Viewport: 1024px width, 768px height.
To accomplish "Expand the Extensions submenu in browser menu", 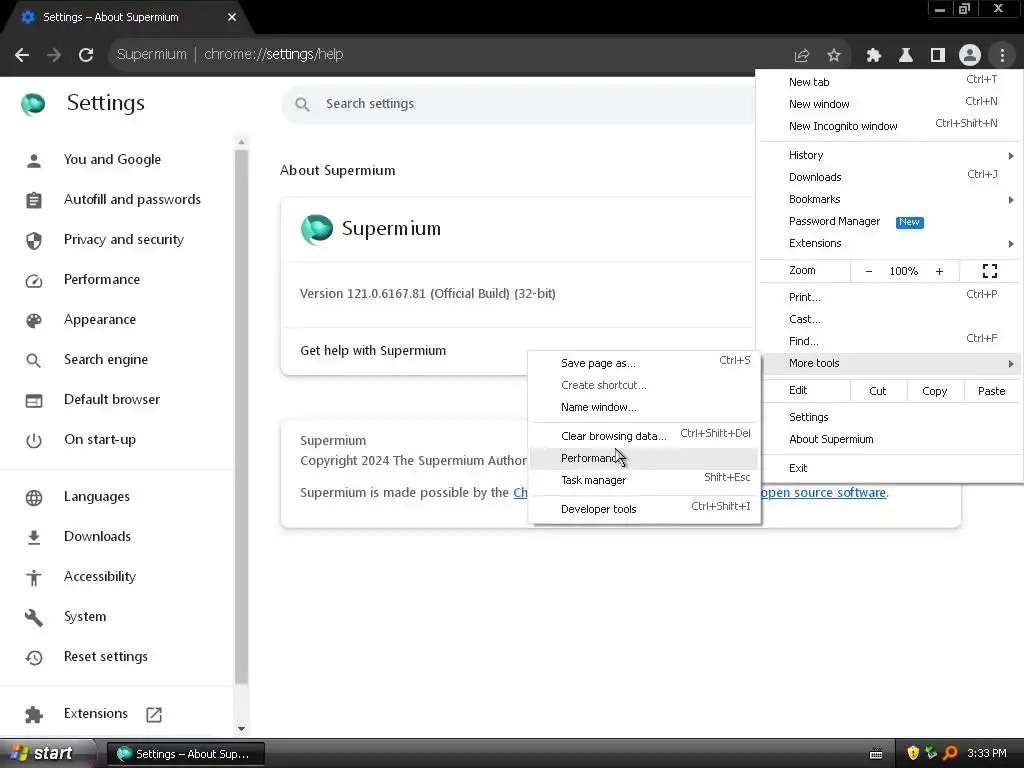I will click(890, 243).
